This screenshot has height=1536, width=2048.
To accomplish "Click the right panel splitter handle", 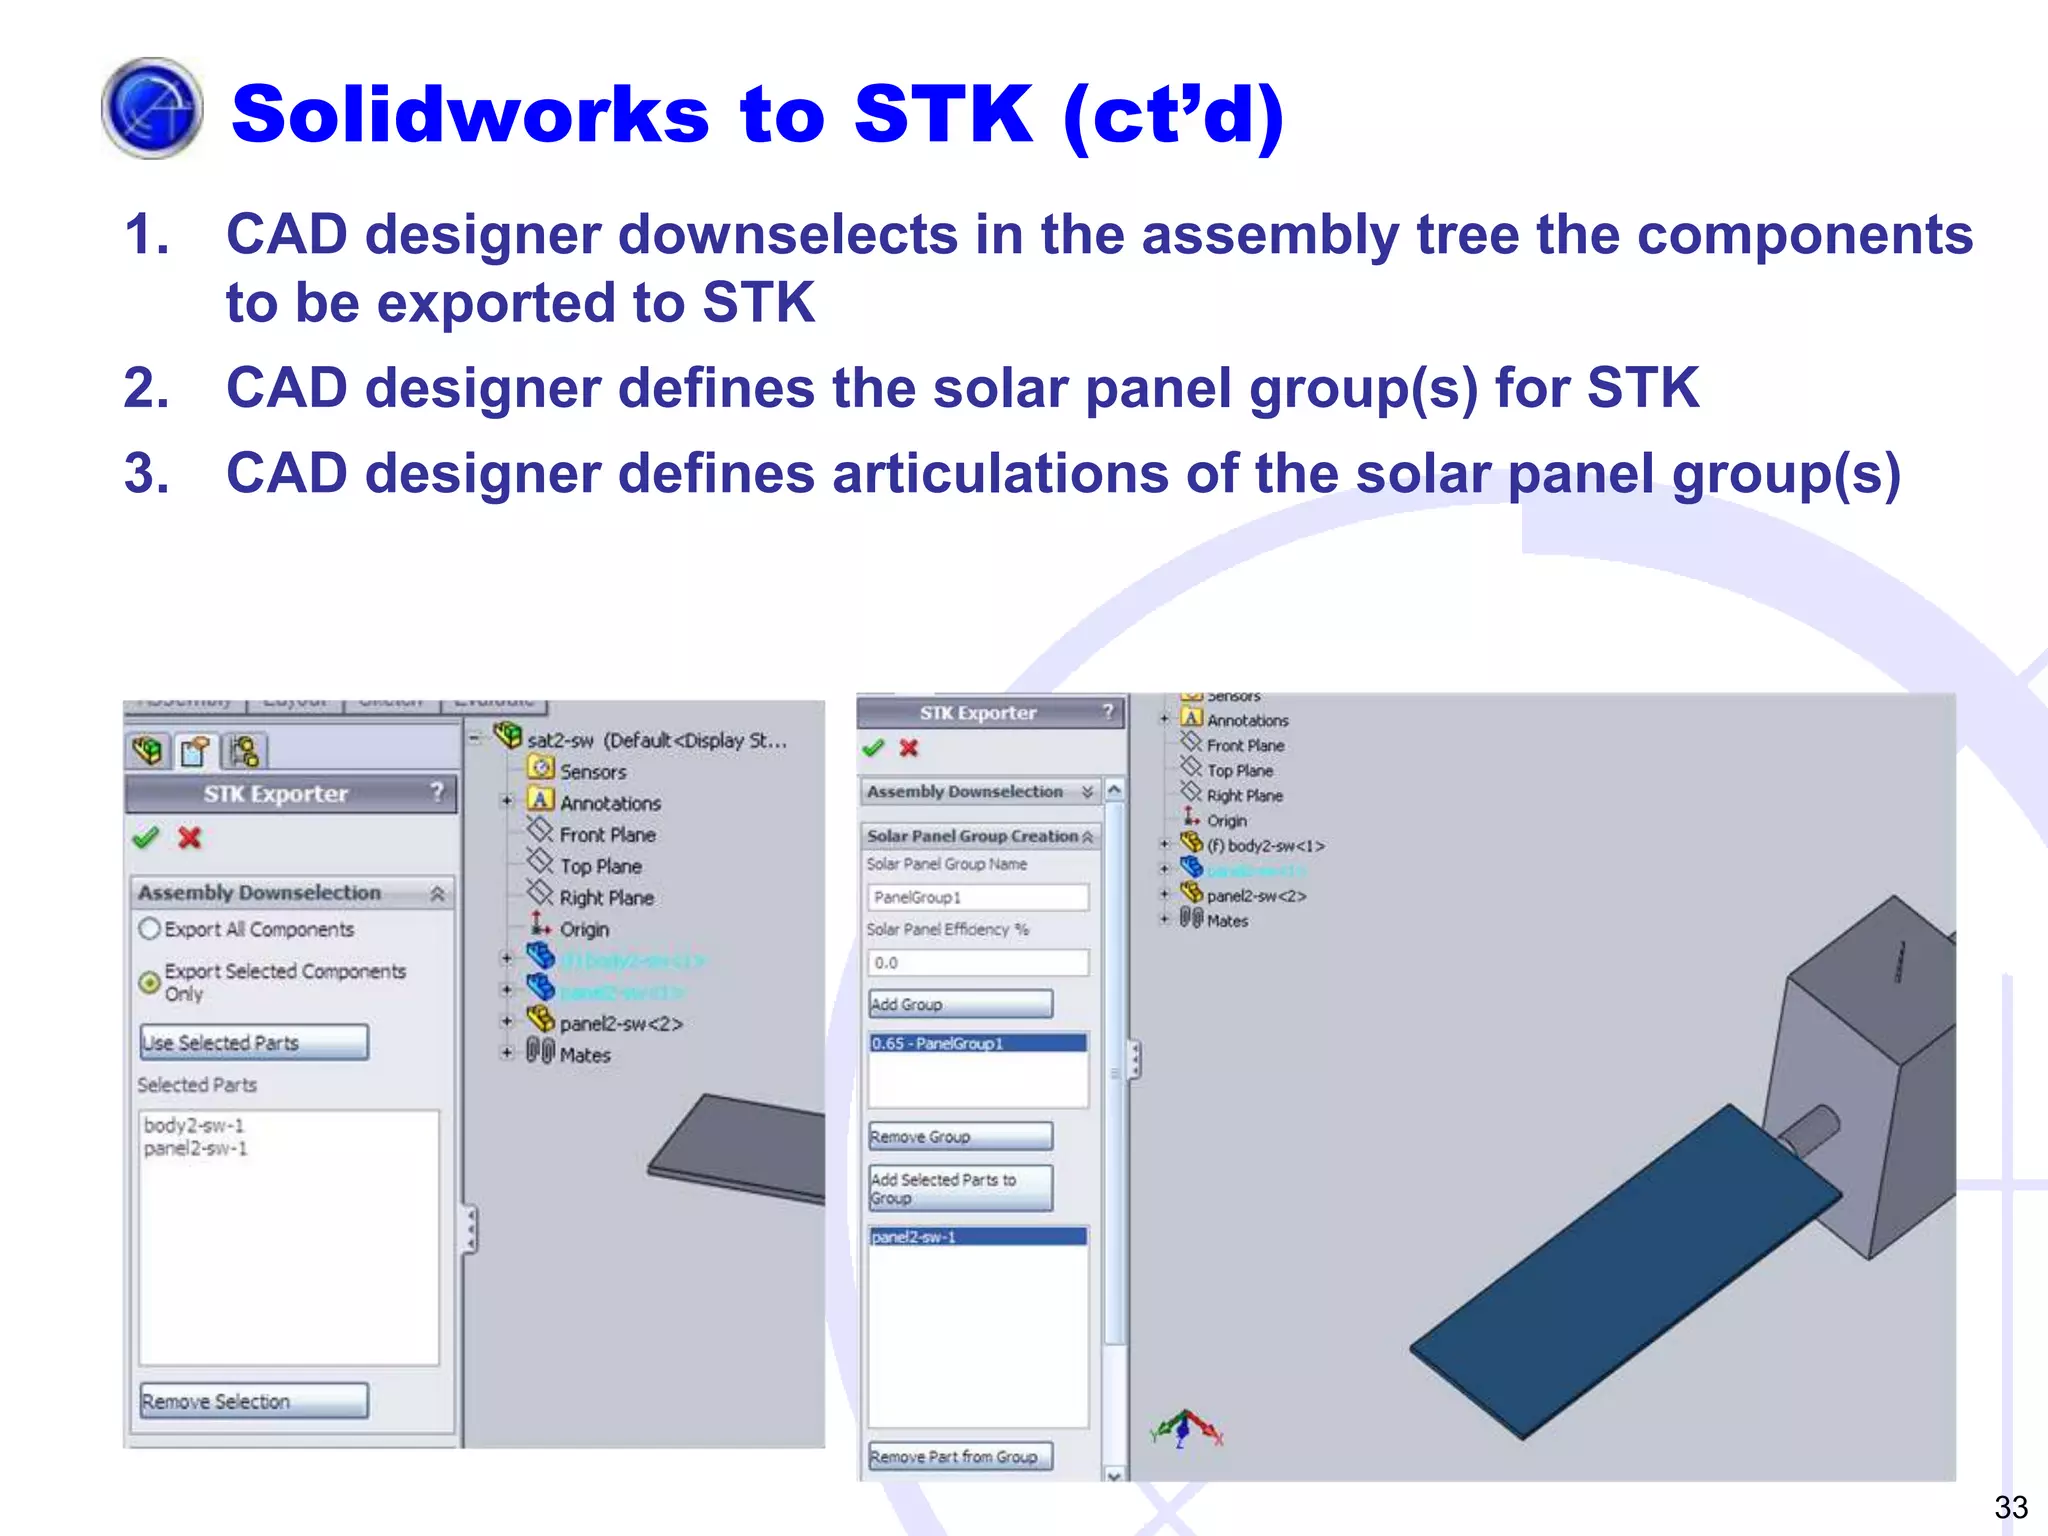I will click(x=1134, y=1060).
